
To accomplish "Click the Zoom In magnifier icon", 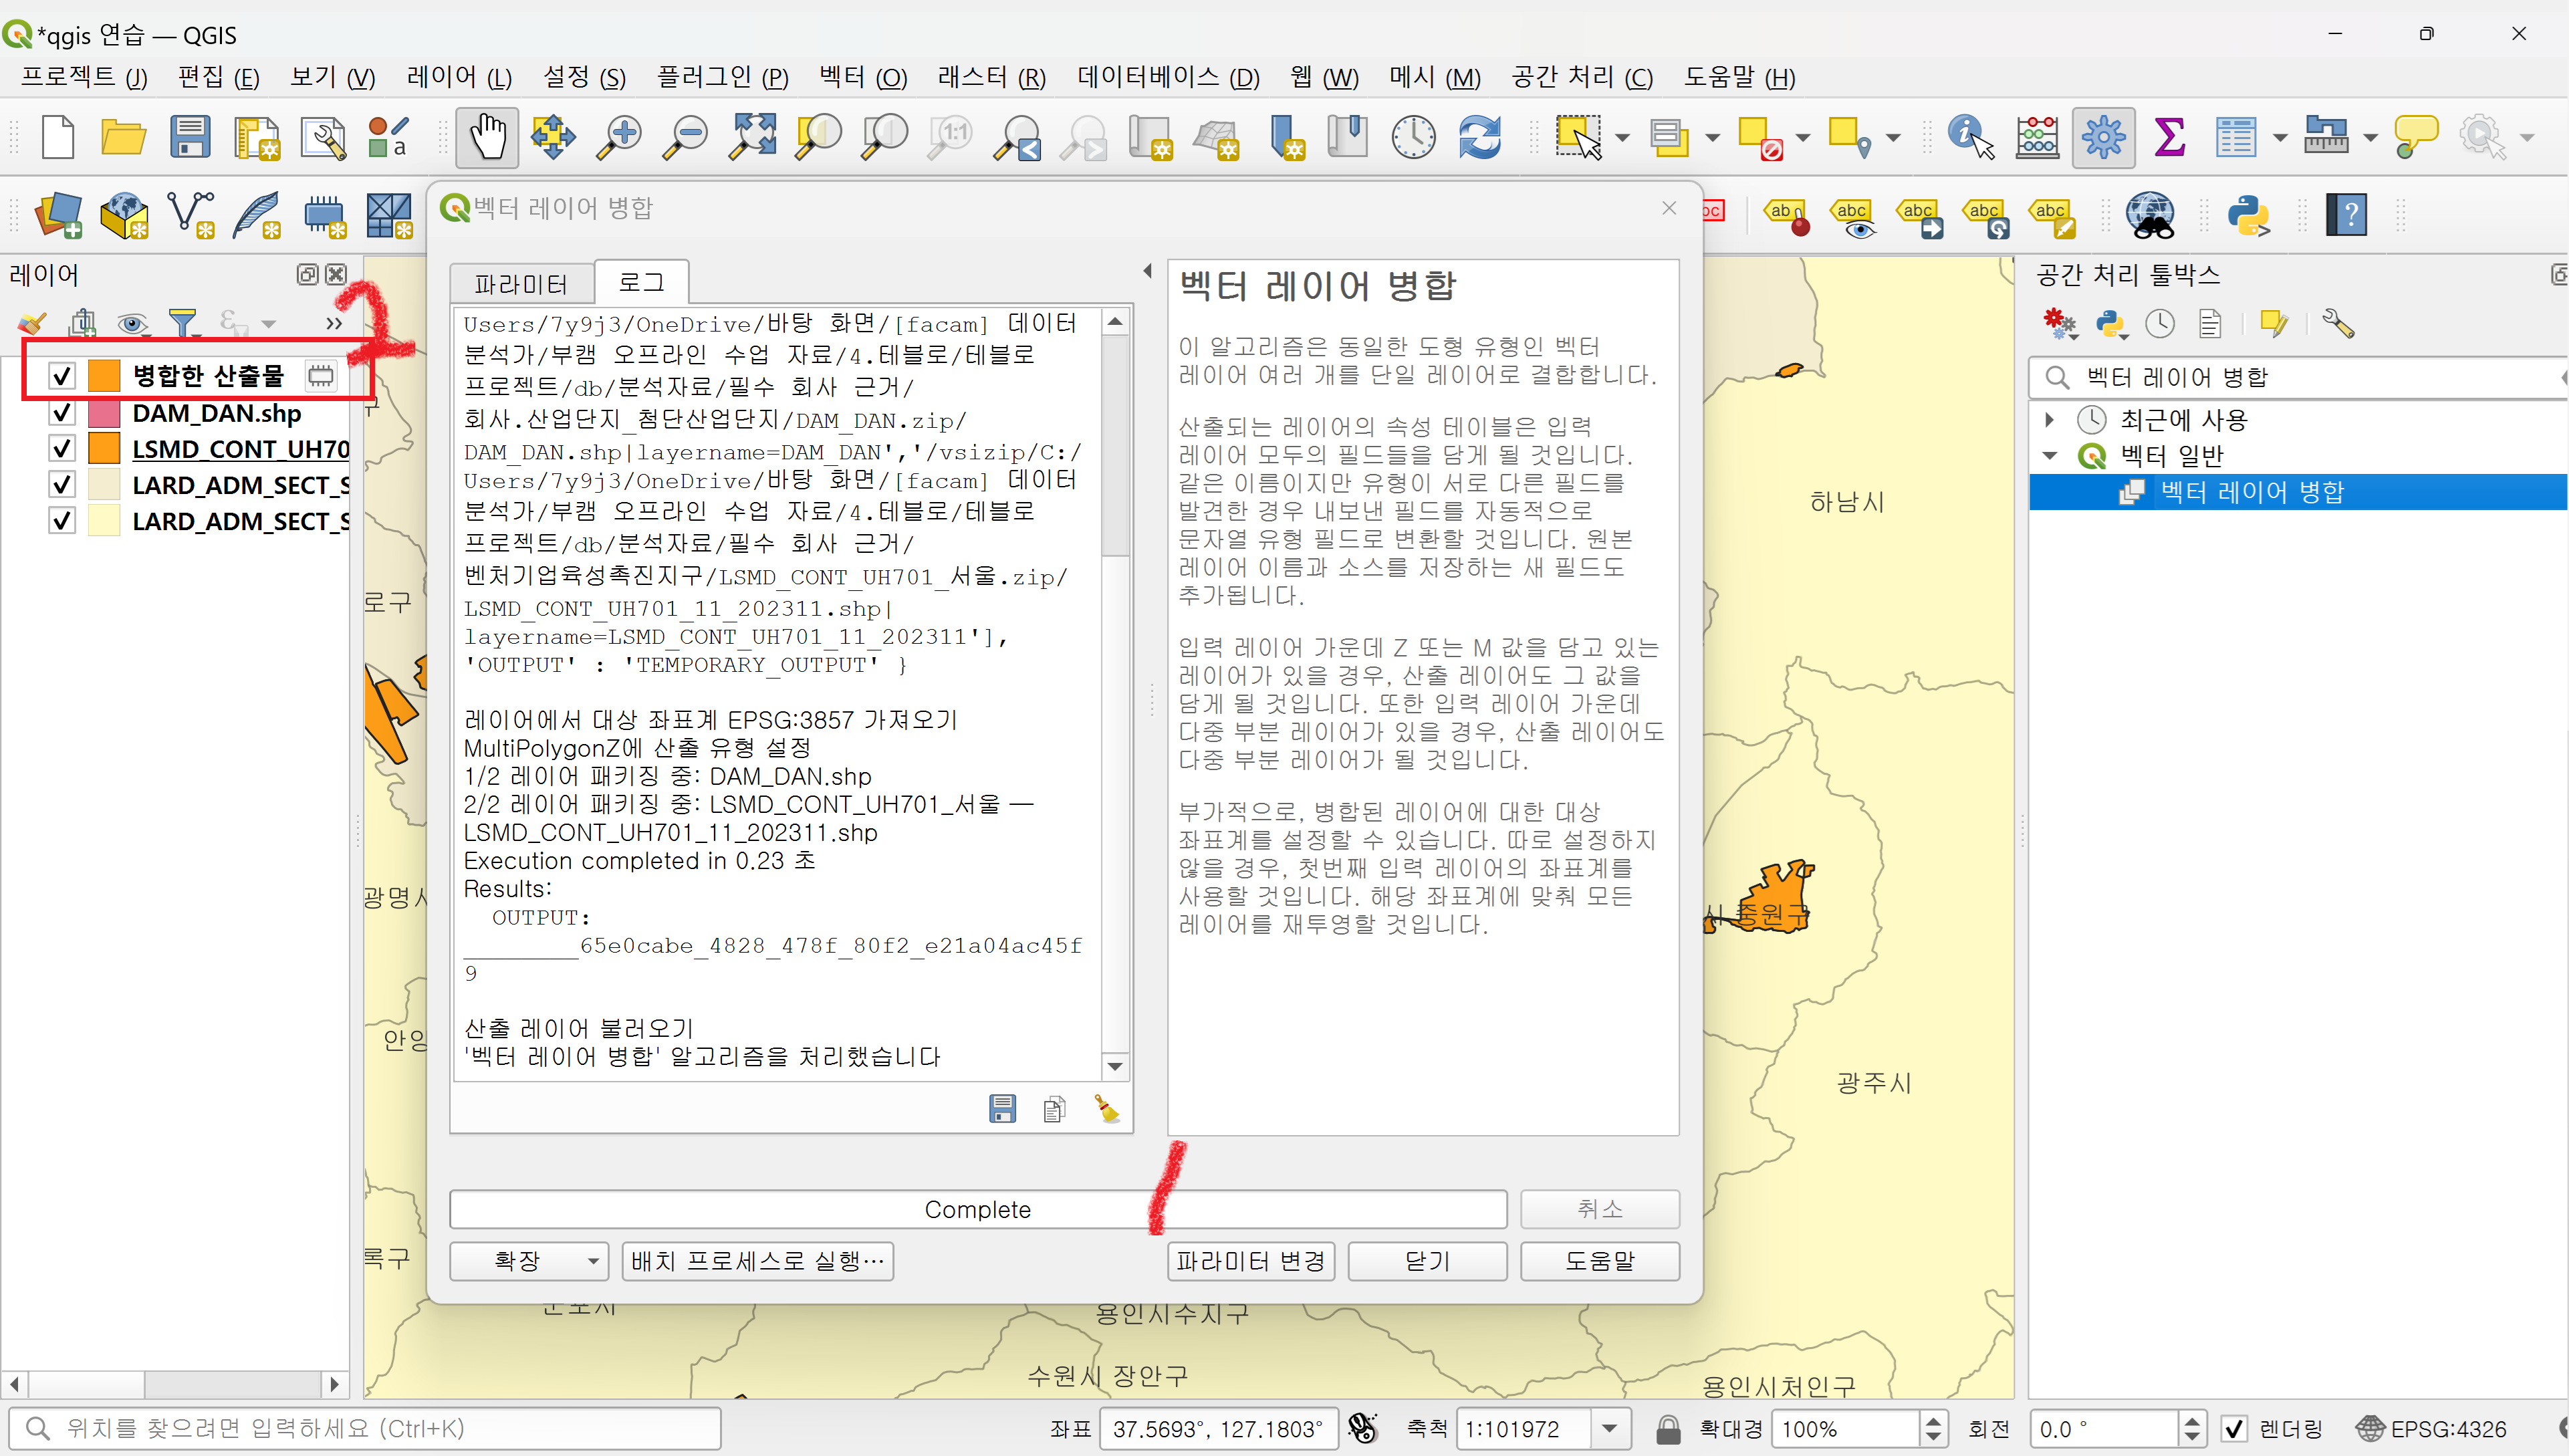I will pyautogui.click(x=620, y=136).
